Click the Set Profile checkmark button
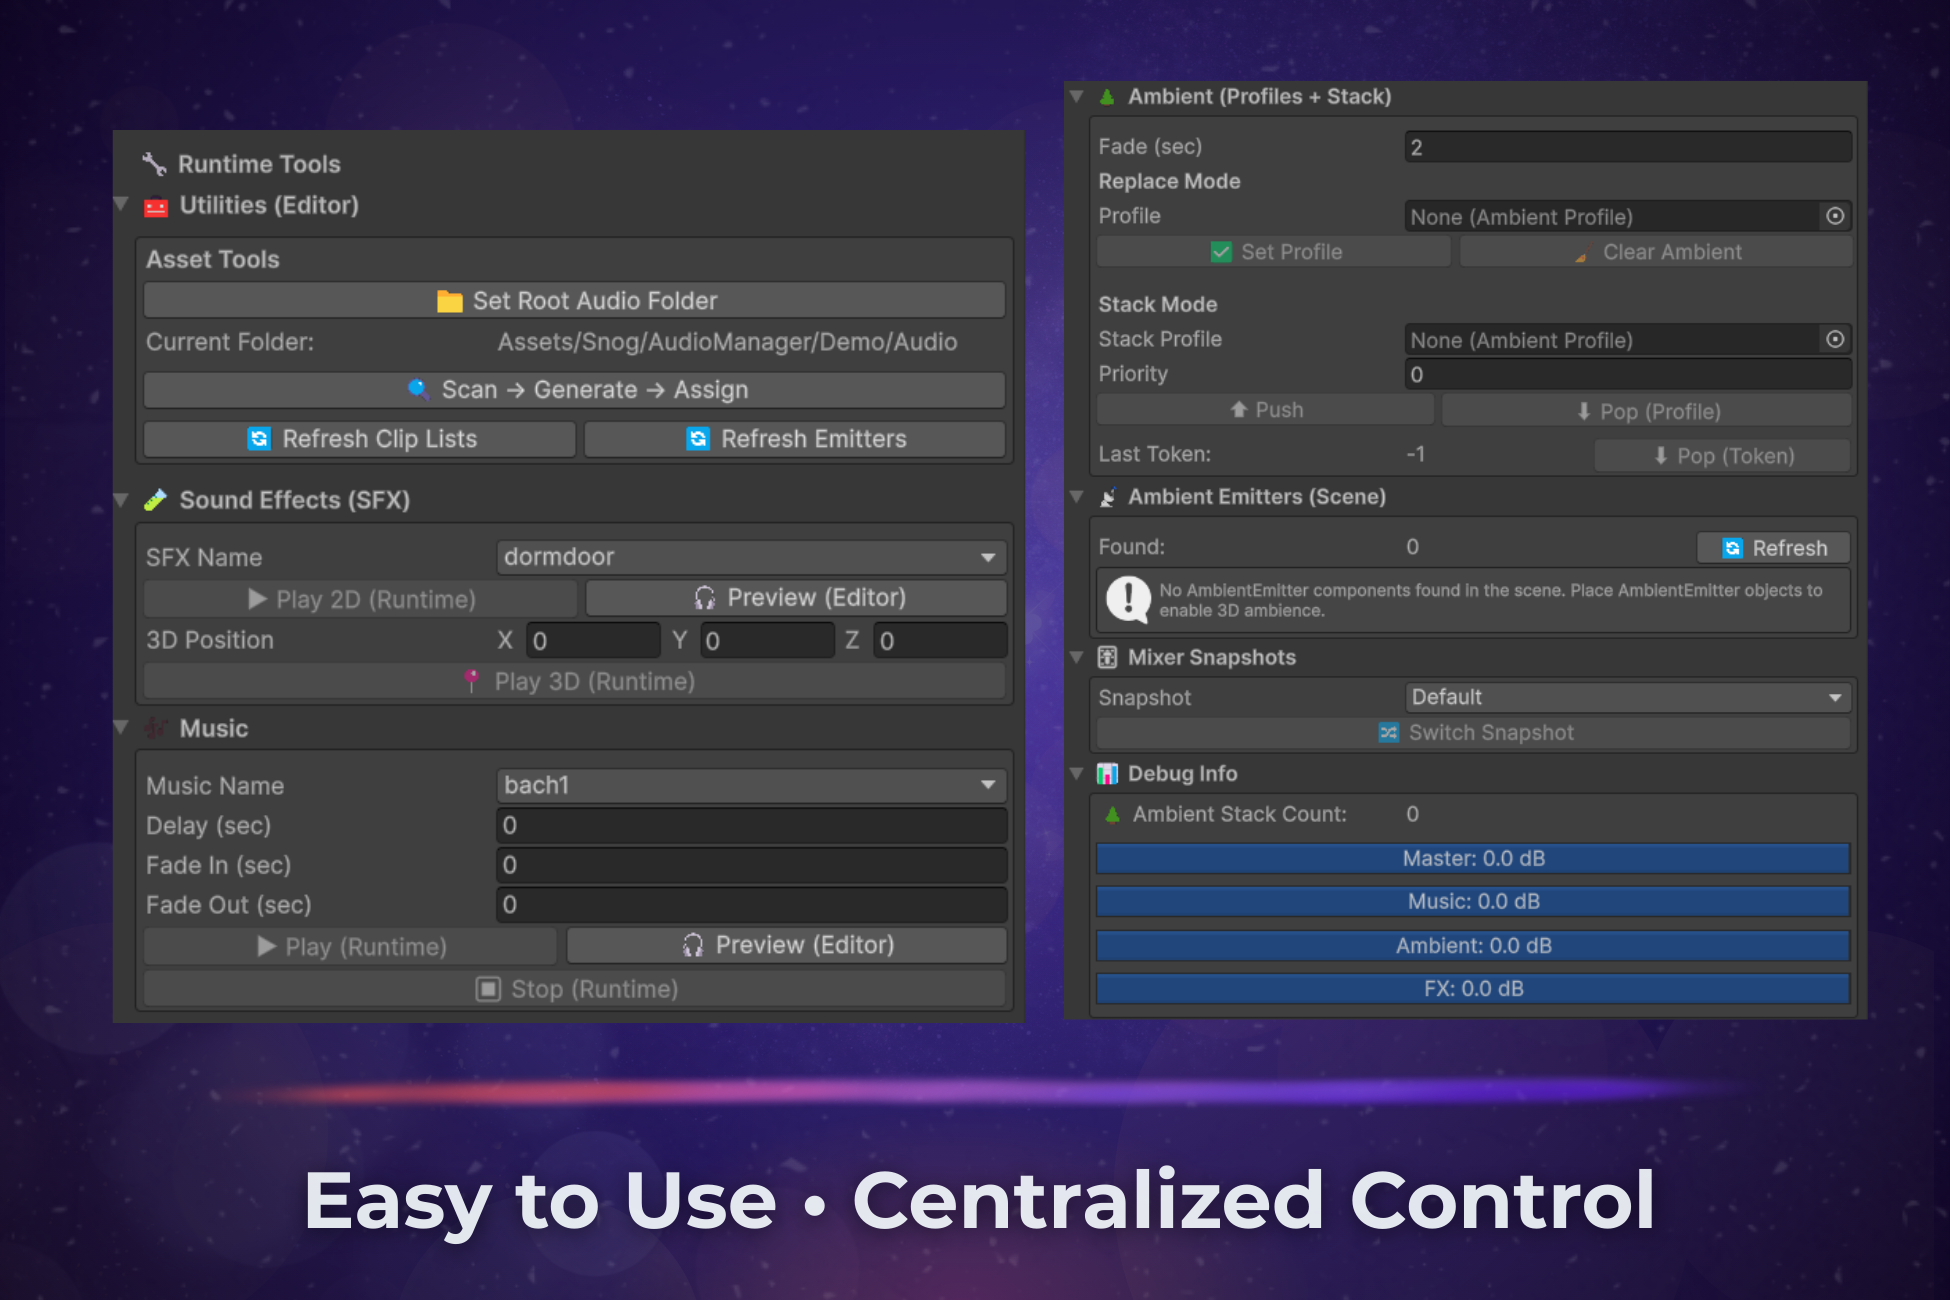 [1274, 252]
